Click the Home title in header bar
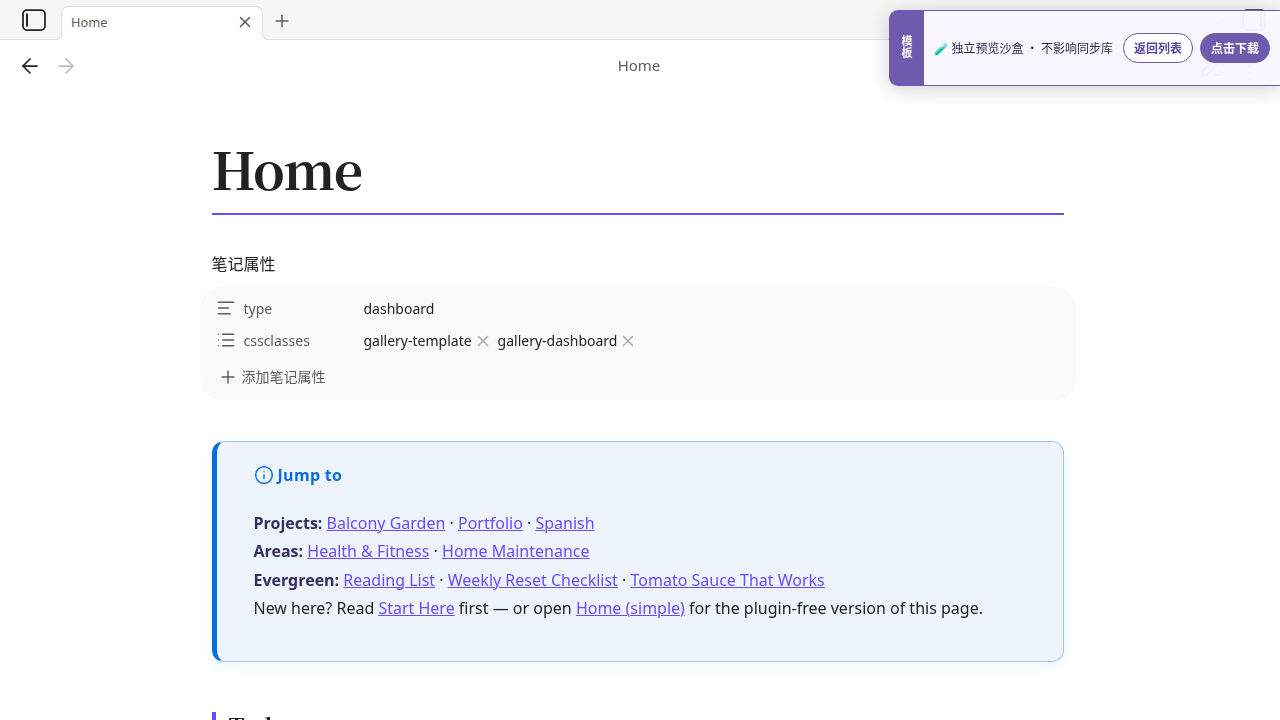The height and width of the screenshot is (720, 1280). (x=639, y=66)
